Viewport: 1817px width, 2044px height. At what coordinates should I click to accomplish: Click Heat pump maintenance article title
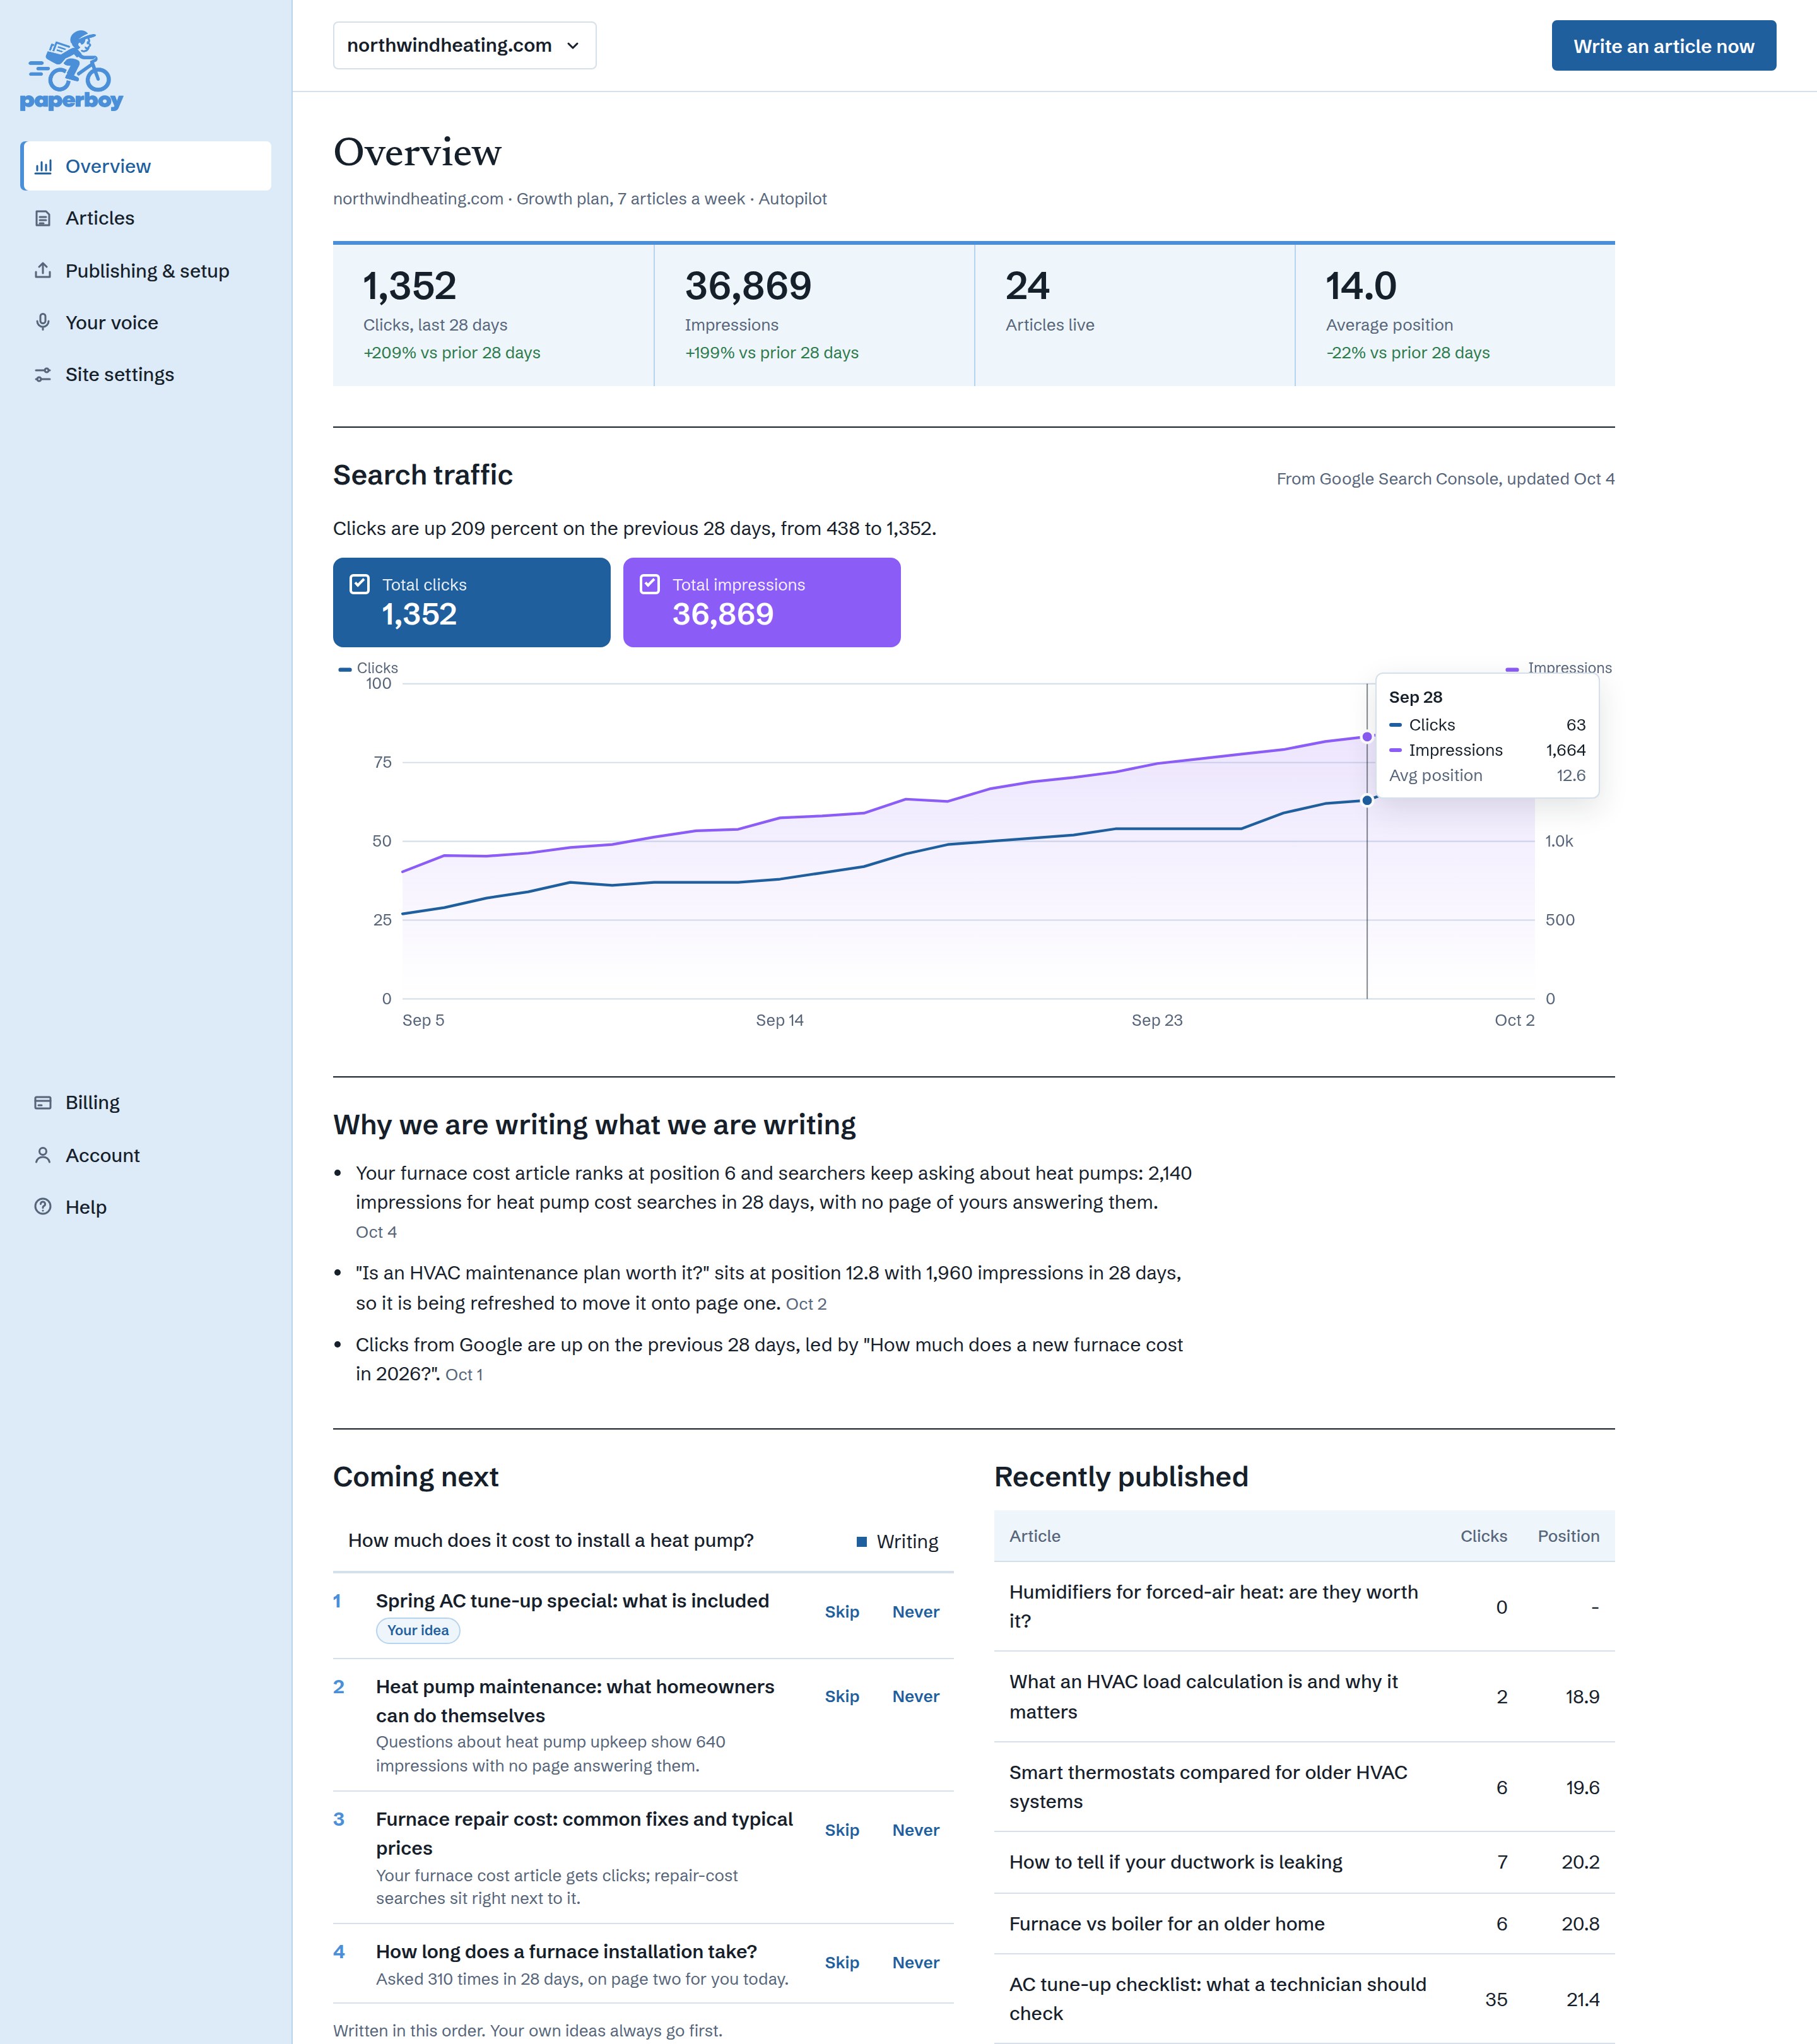click(x=575, y=1701)
